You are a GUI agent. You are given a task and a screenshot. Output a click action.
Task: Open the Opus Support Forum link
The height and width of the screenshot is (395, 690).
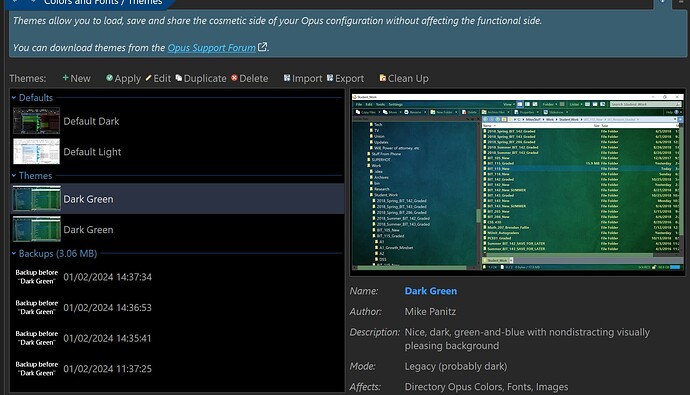coord(211,48)
